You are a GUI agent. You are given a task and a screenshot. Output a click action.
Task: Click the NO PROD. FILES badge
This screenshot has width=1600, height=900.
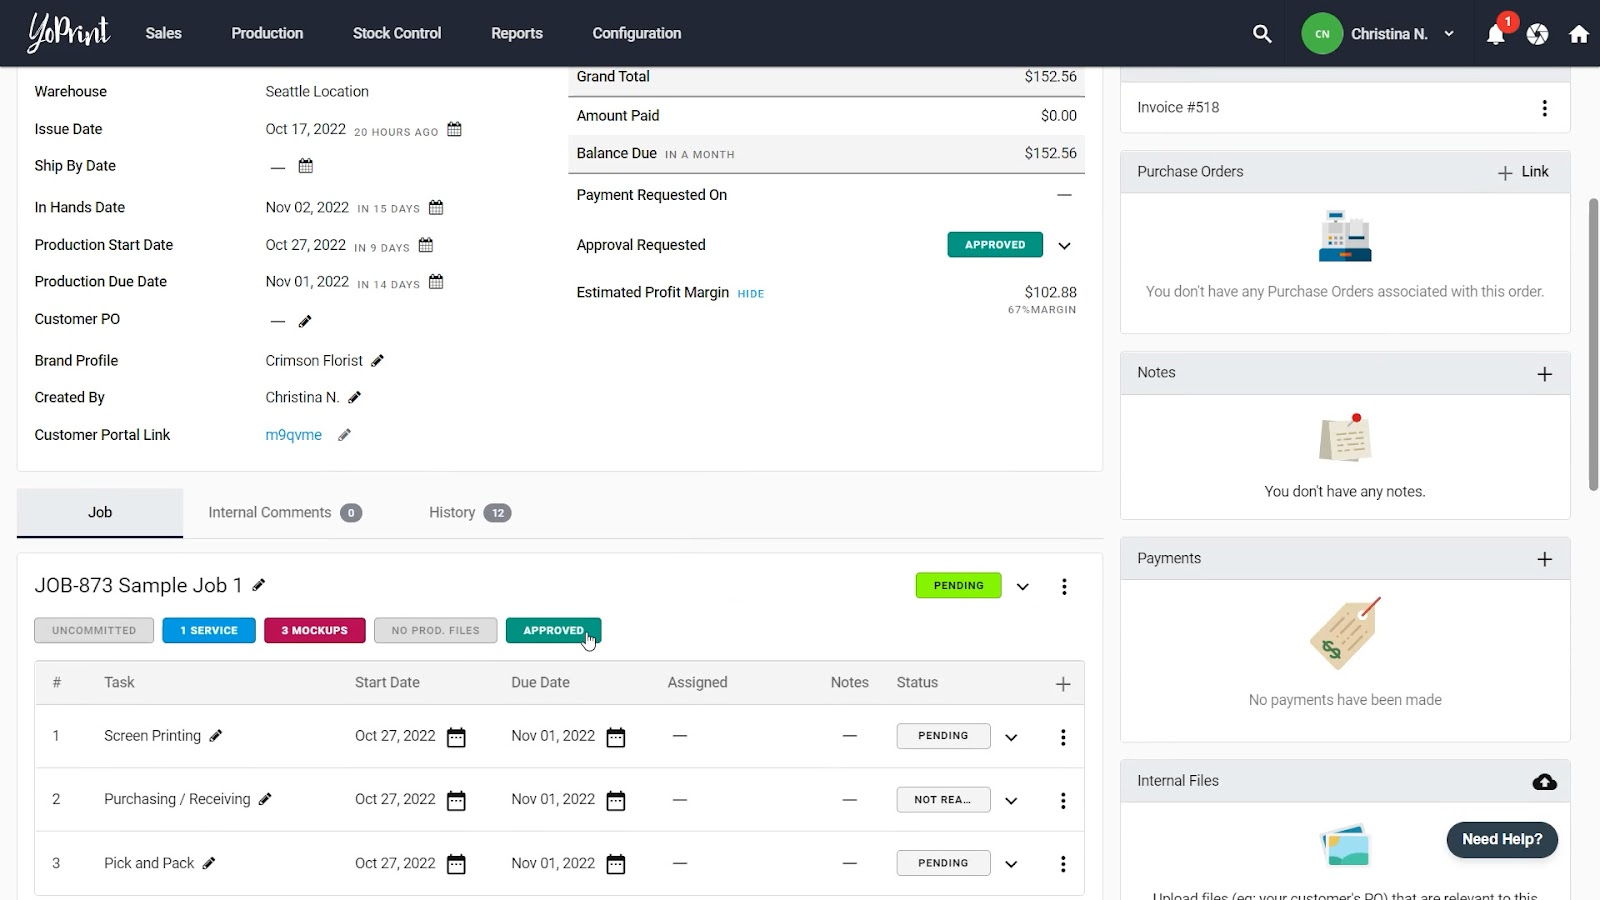[x=436, y=631]
